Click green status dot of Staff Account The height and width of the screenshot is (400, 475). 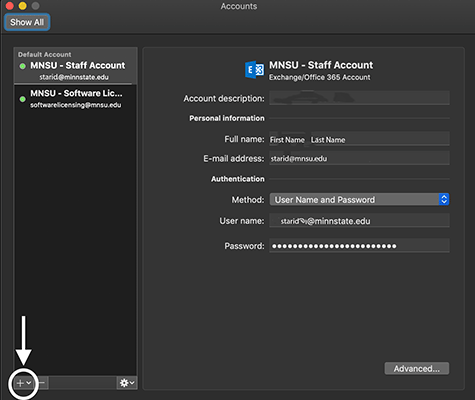(22, 66)
